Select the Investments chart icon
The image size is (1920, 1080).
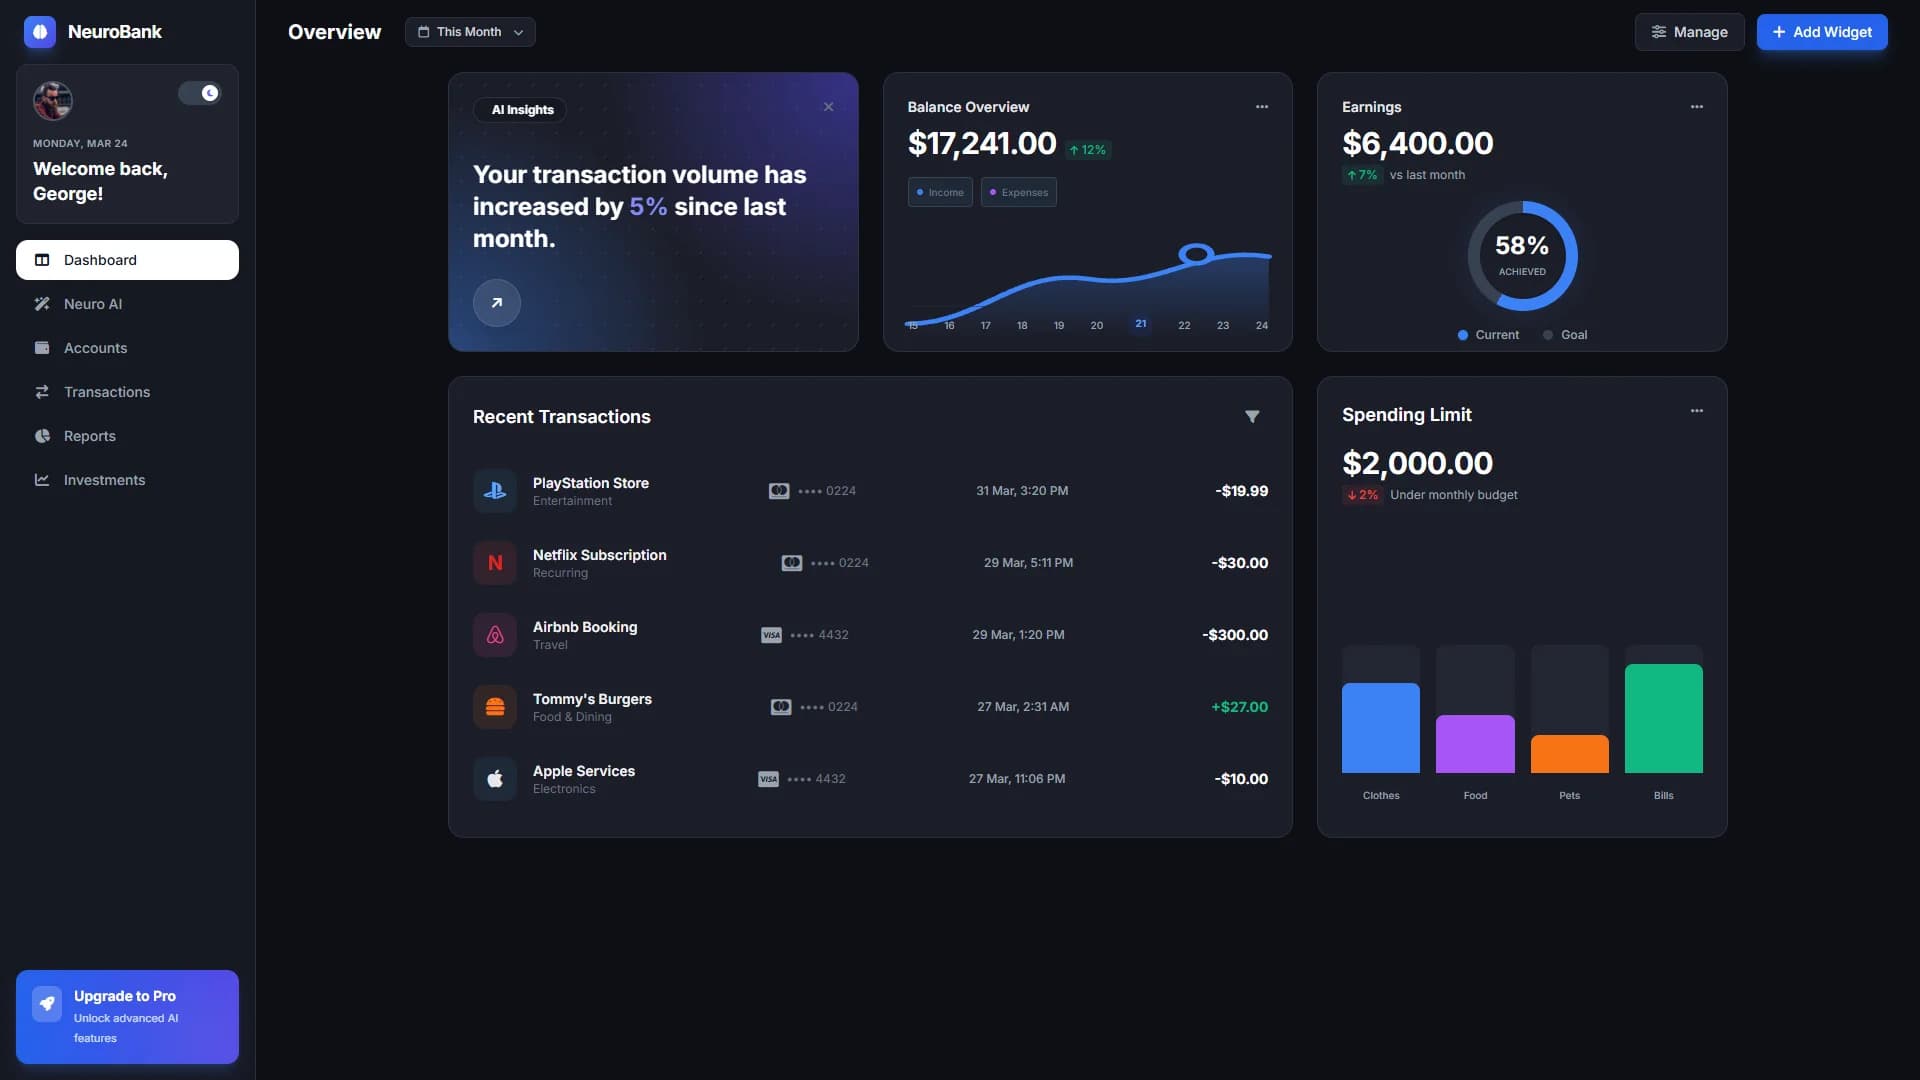(42, 480)
